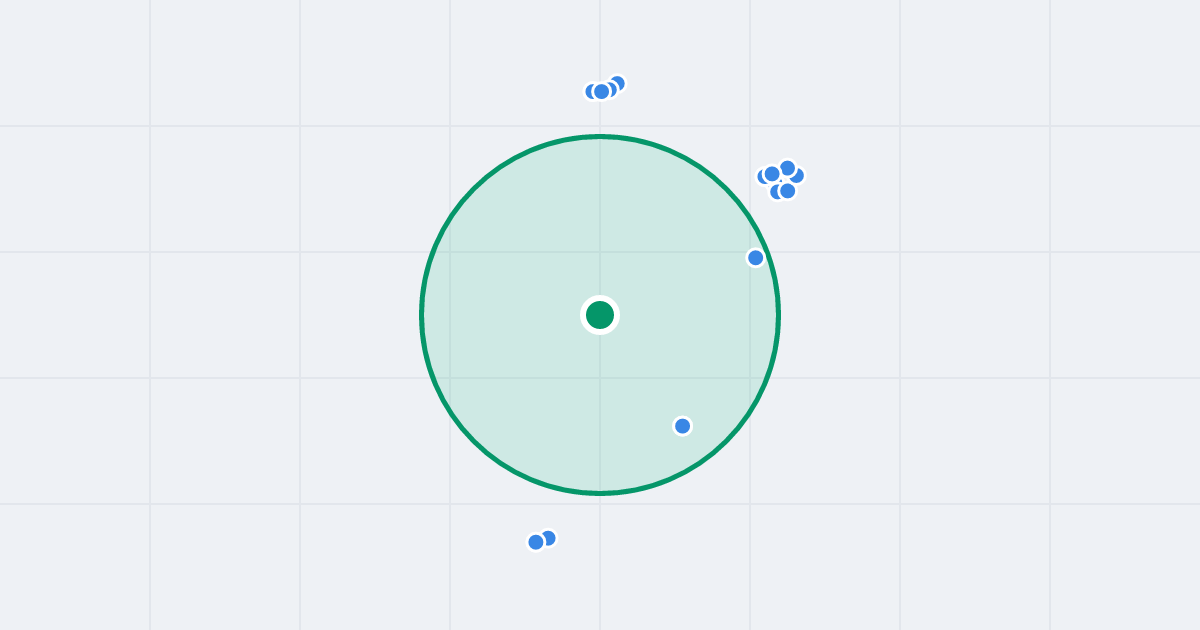Viewport: 1200px width, 630px height.
Task: Pick the lone blue dot in the circle's lower-right area
Action: pos(683,426)
